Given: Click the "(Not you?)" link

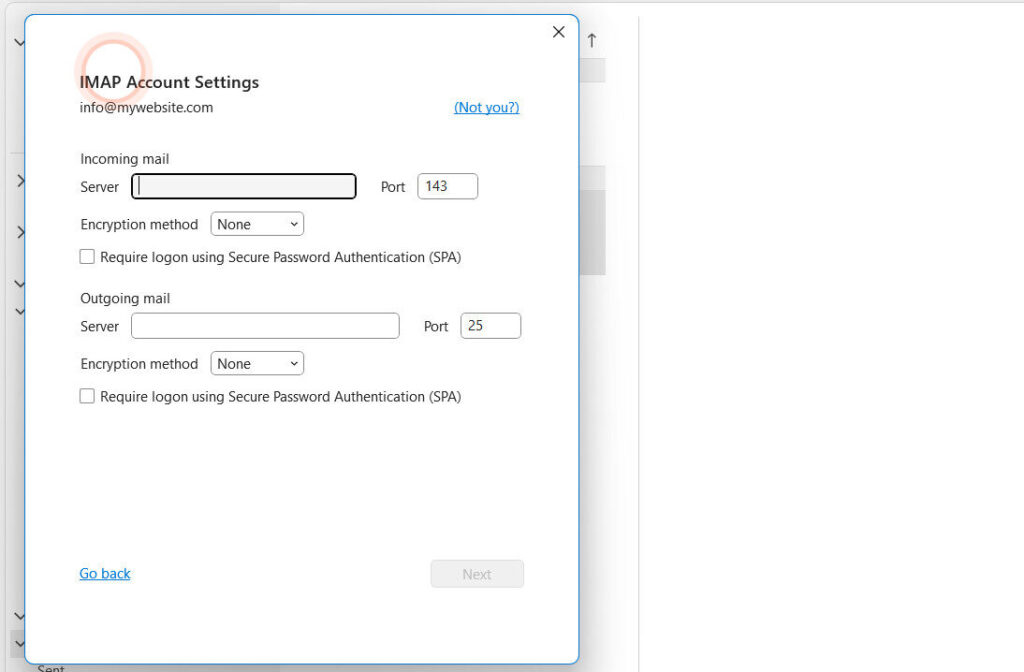Looking at the screenshot, I should 486,107.
